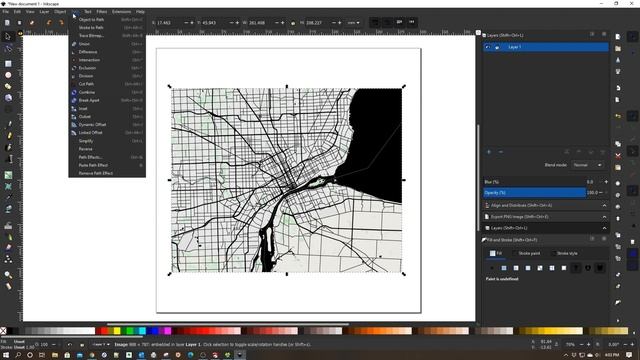
Task: Open the File menu
Action: coord(6,12)
